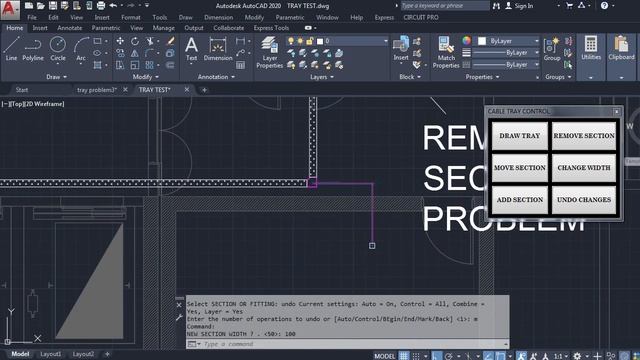The width and height of the screenshot is (640, 360).
Task: Click the Scale tool icon
Action: pyautogui.click(x=135, y=65)
